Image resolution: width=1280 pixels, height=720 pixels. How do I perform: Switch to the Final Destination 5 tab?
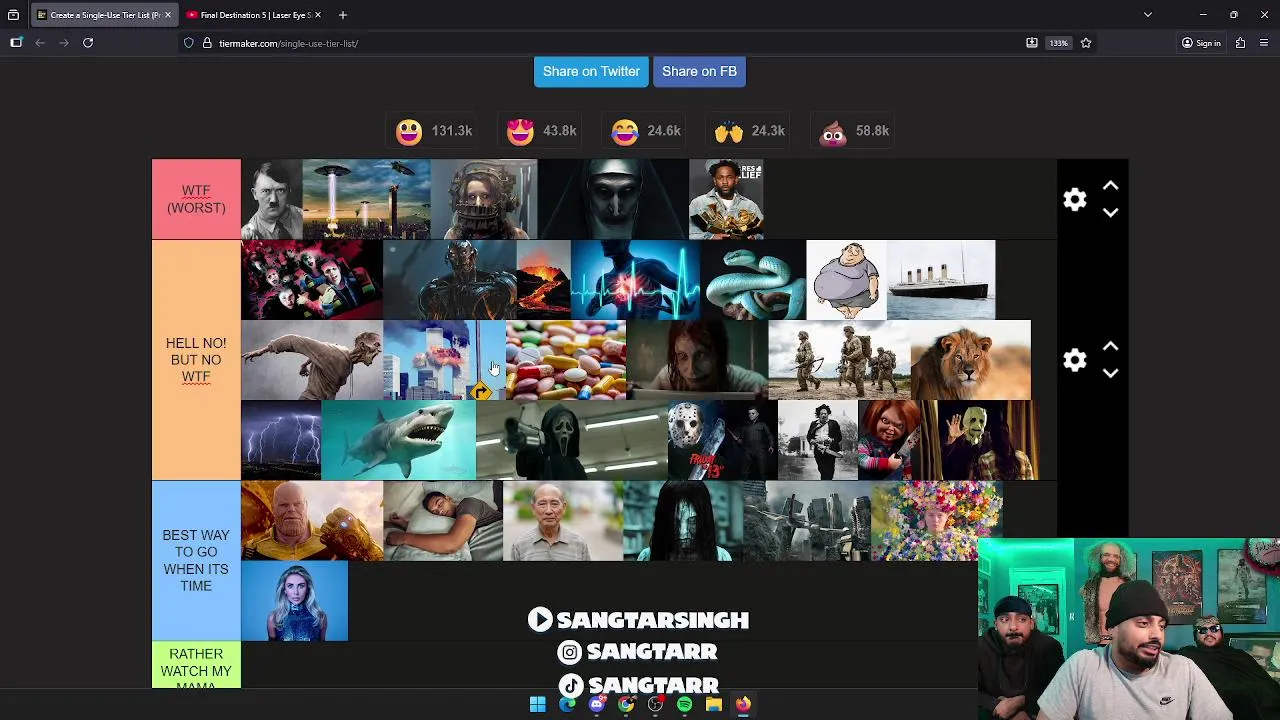254,15
